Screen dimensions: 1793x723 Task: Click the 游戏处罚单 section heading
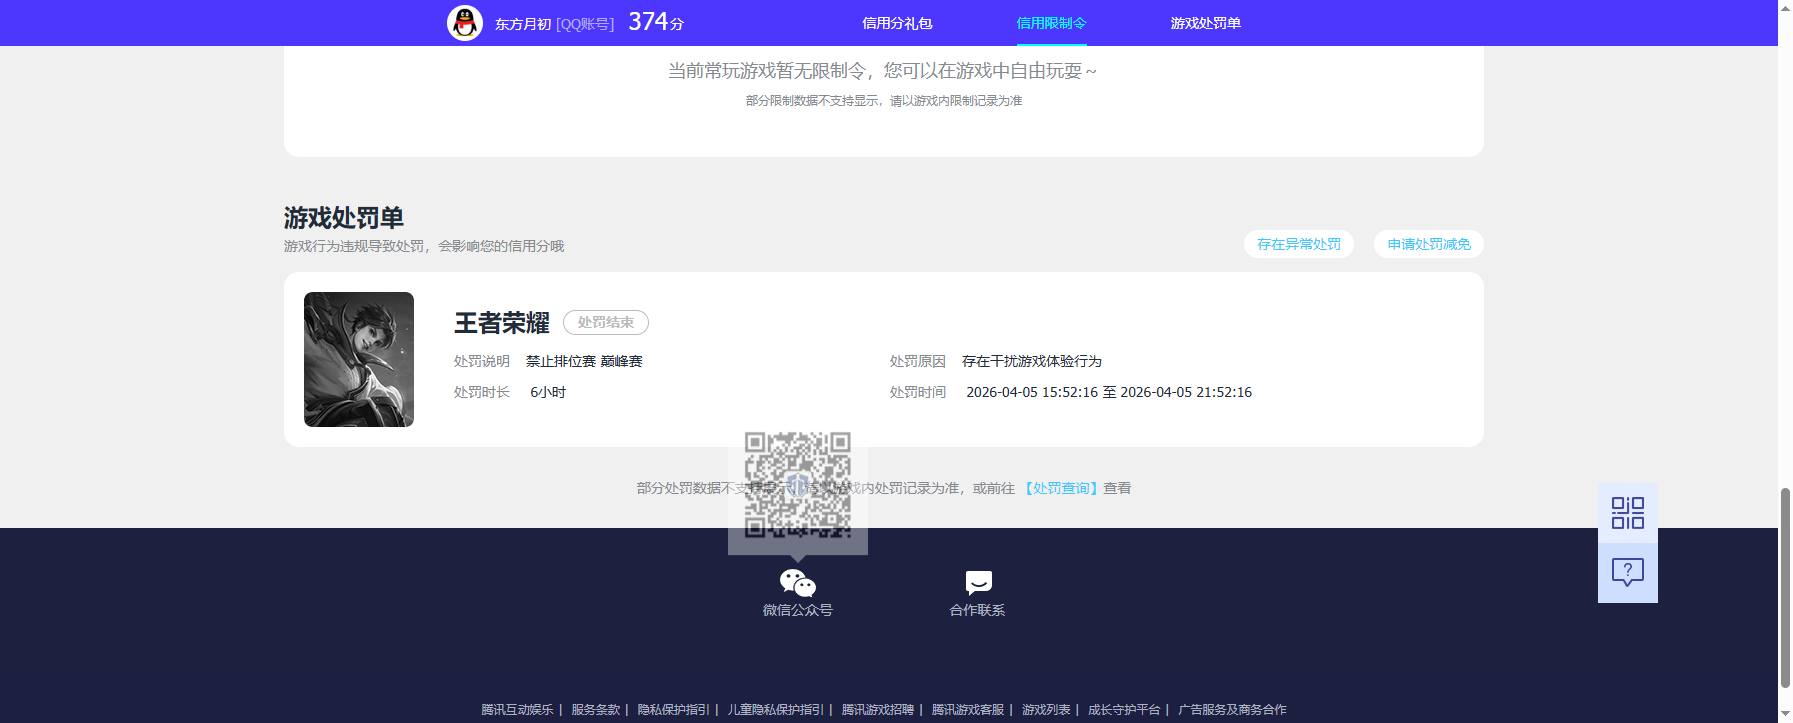(344, 218)
